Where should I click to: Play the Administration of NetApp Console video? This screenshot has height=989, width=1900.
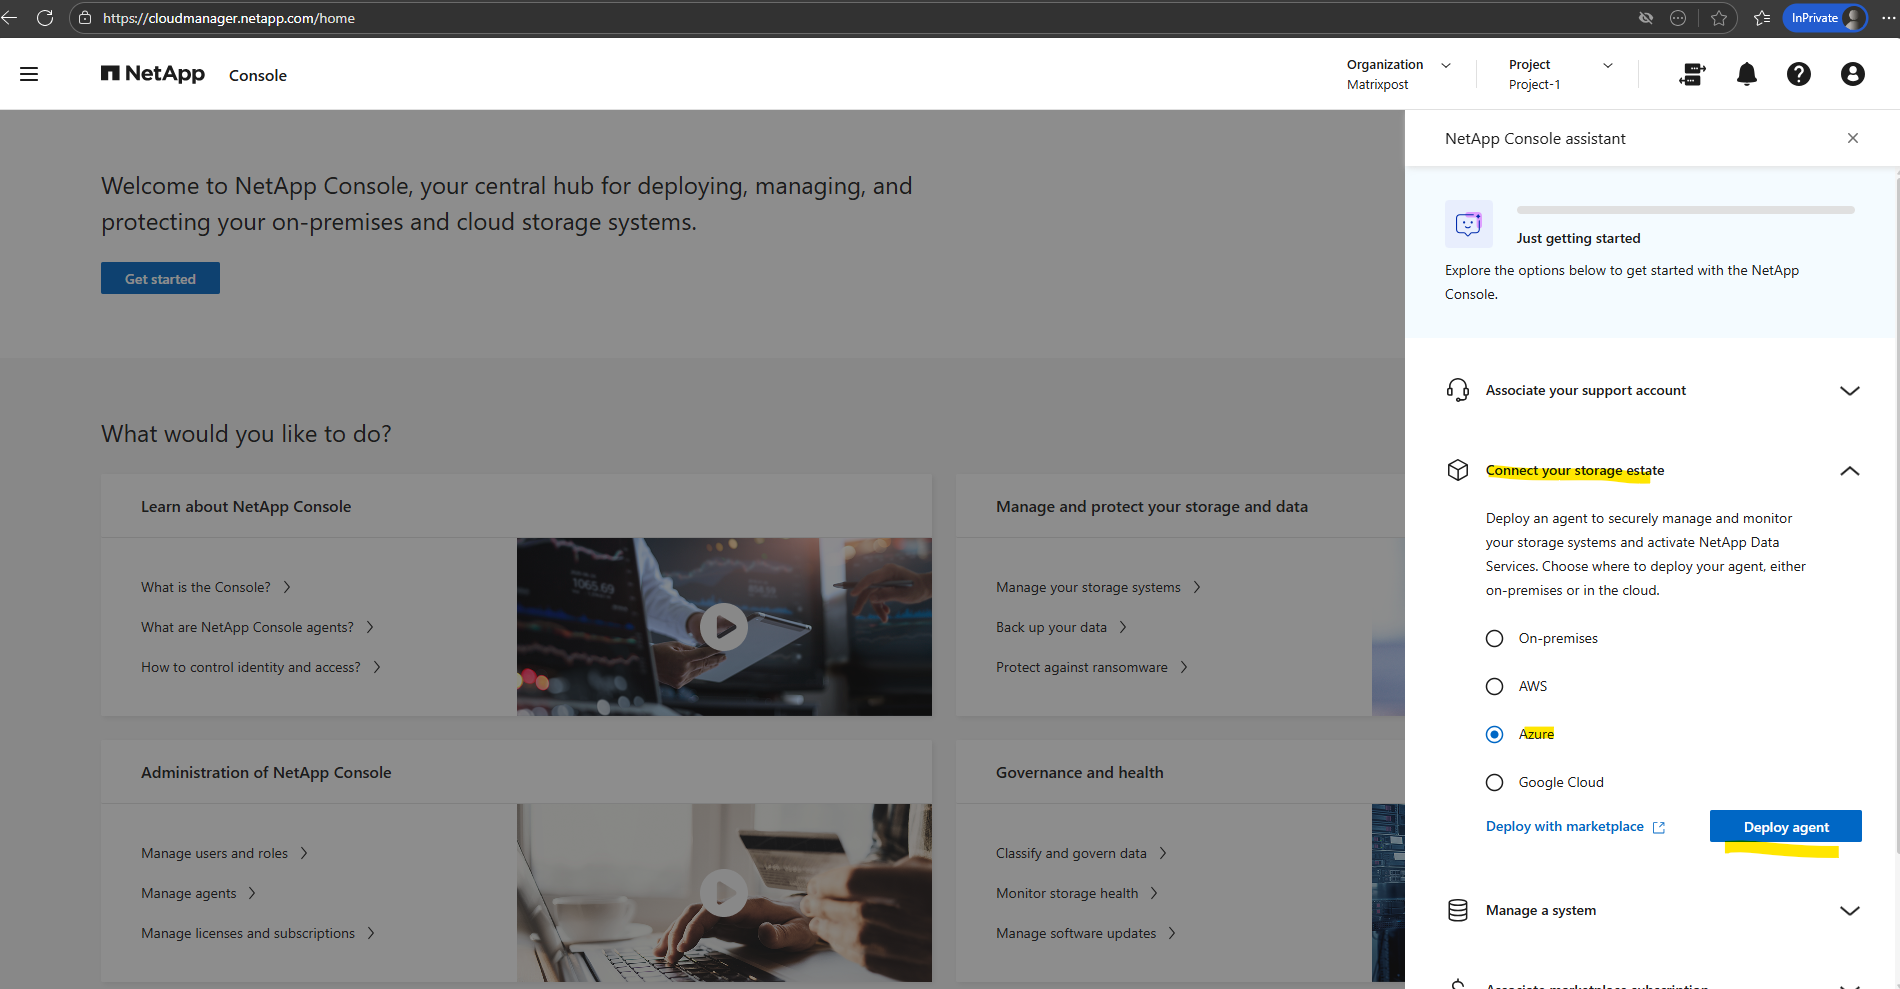(x=724, y=893)
